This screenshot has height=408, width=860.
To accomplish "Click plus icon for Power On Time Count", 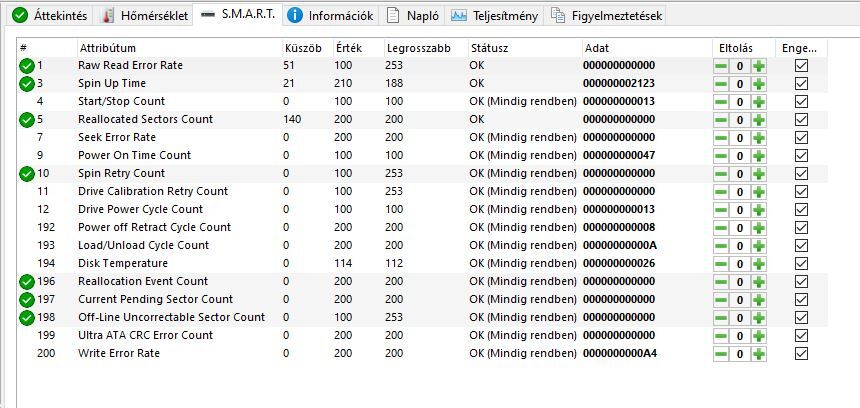I will click(x=759, y=156).
